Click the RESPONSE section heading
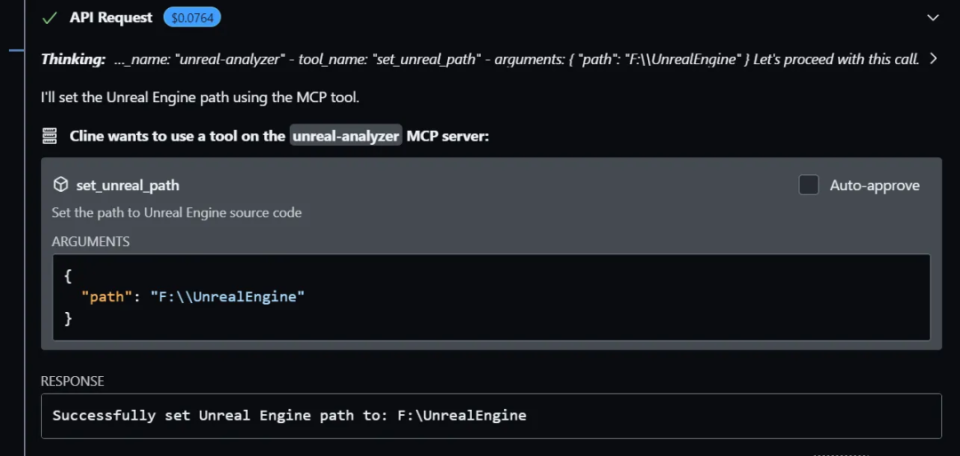Image resolution: width=960 pixels, height=456 pixels. pyautogui.click(x=72, y=381)
